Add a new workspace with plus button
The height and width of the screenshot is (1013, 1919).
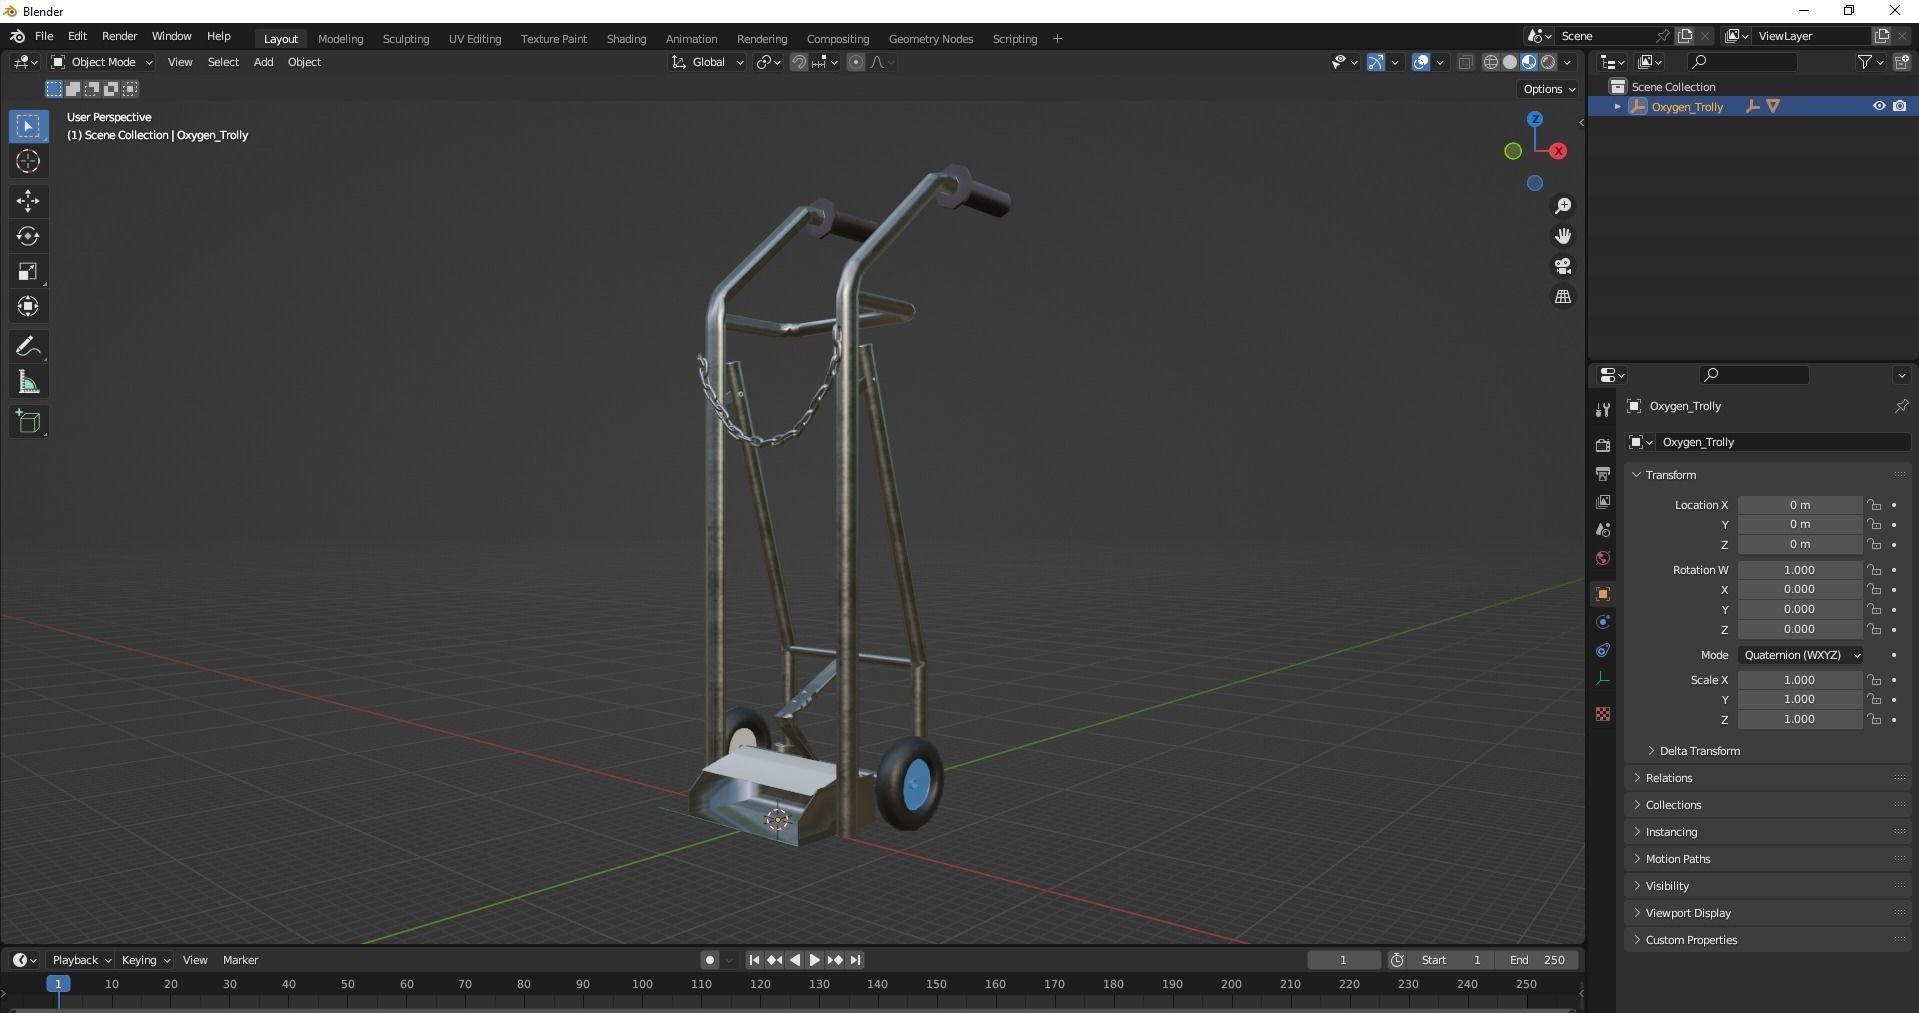(1057, 39)
